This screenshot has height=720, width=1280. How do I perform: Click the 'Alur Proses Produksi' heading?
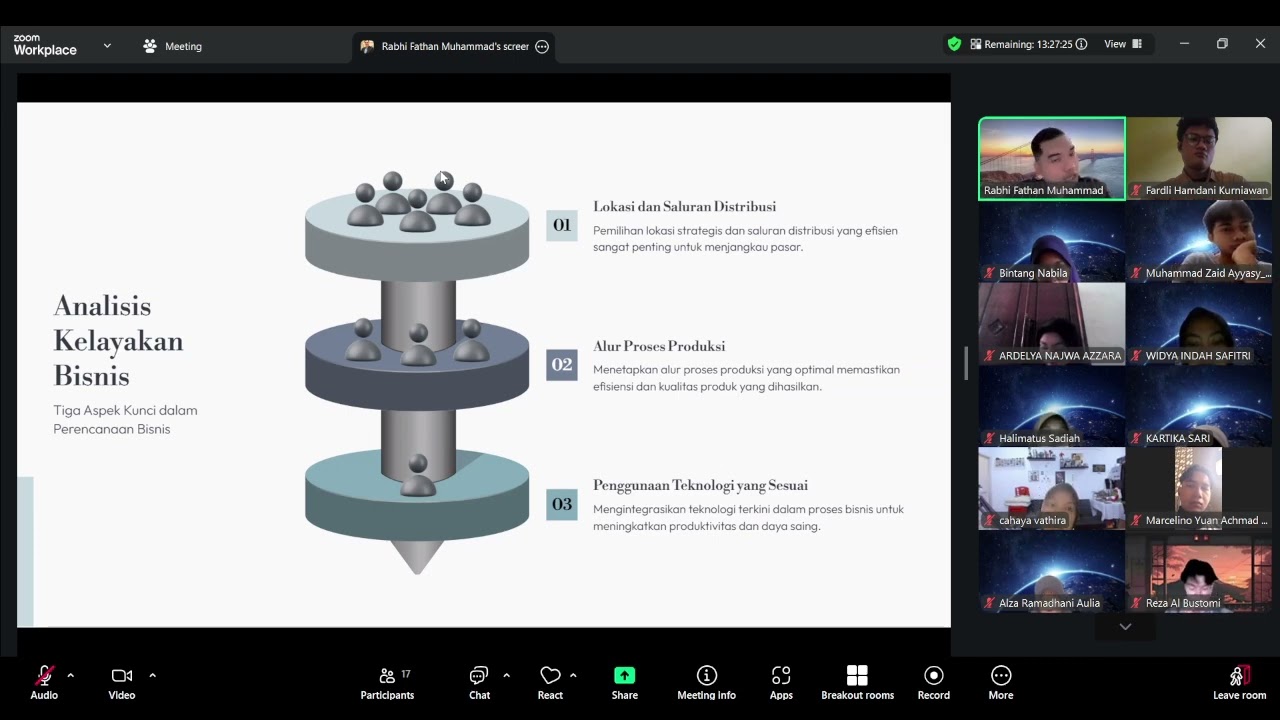coord(659,346)
